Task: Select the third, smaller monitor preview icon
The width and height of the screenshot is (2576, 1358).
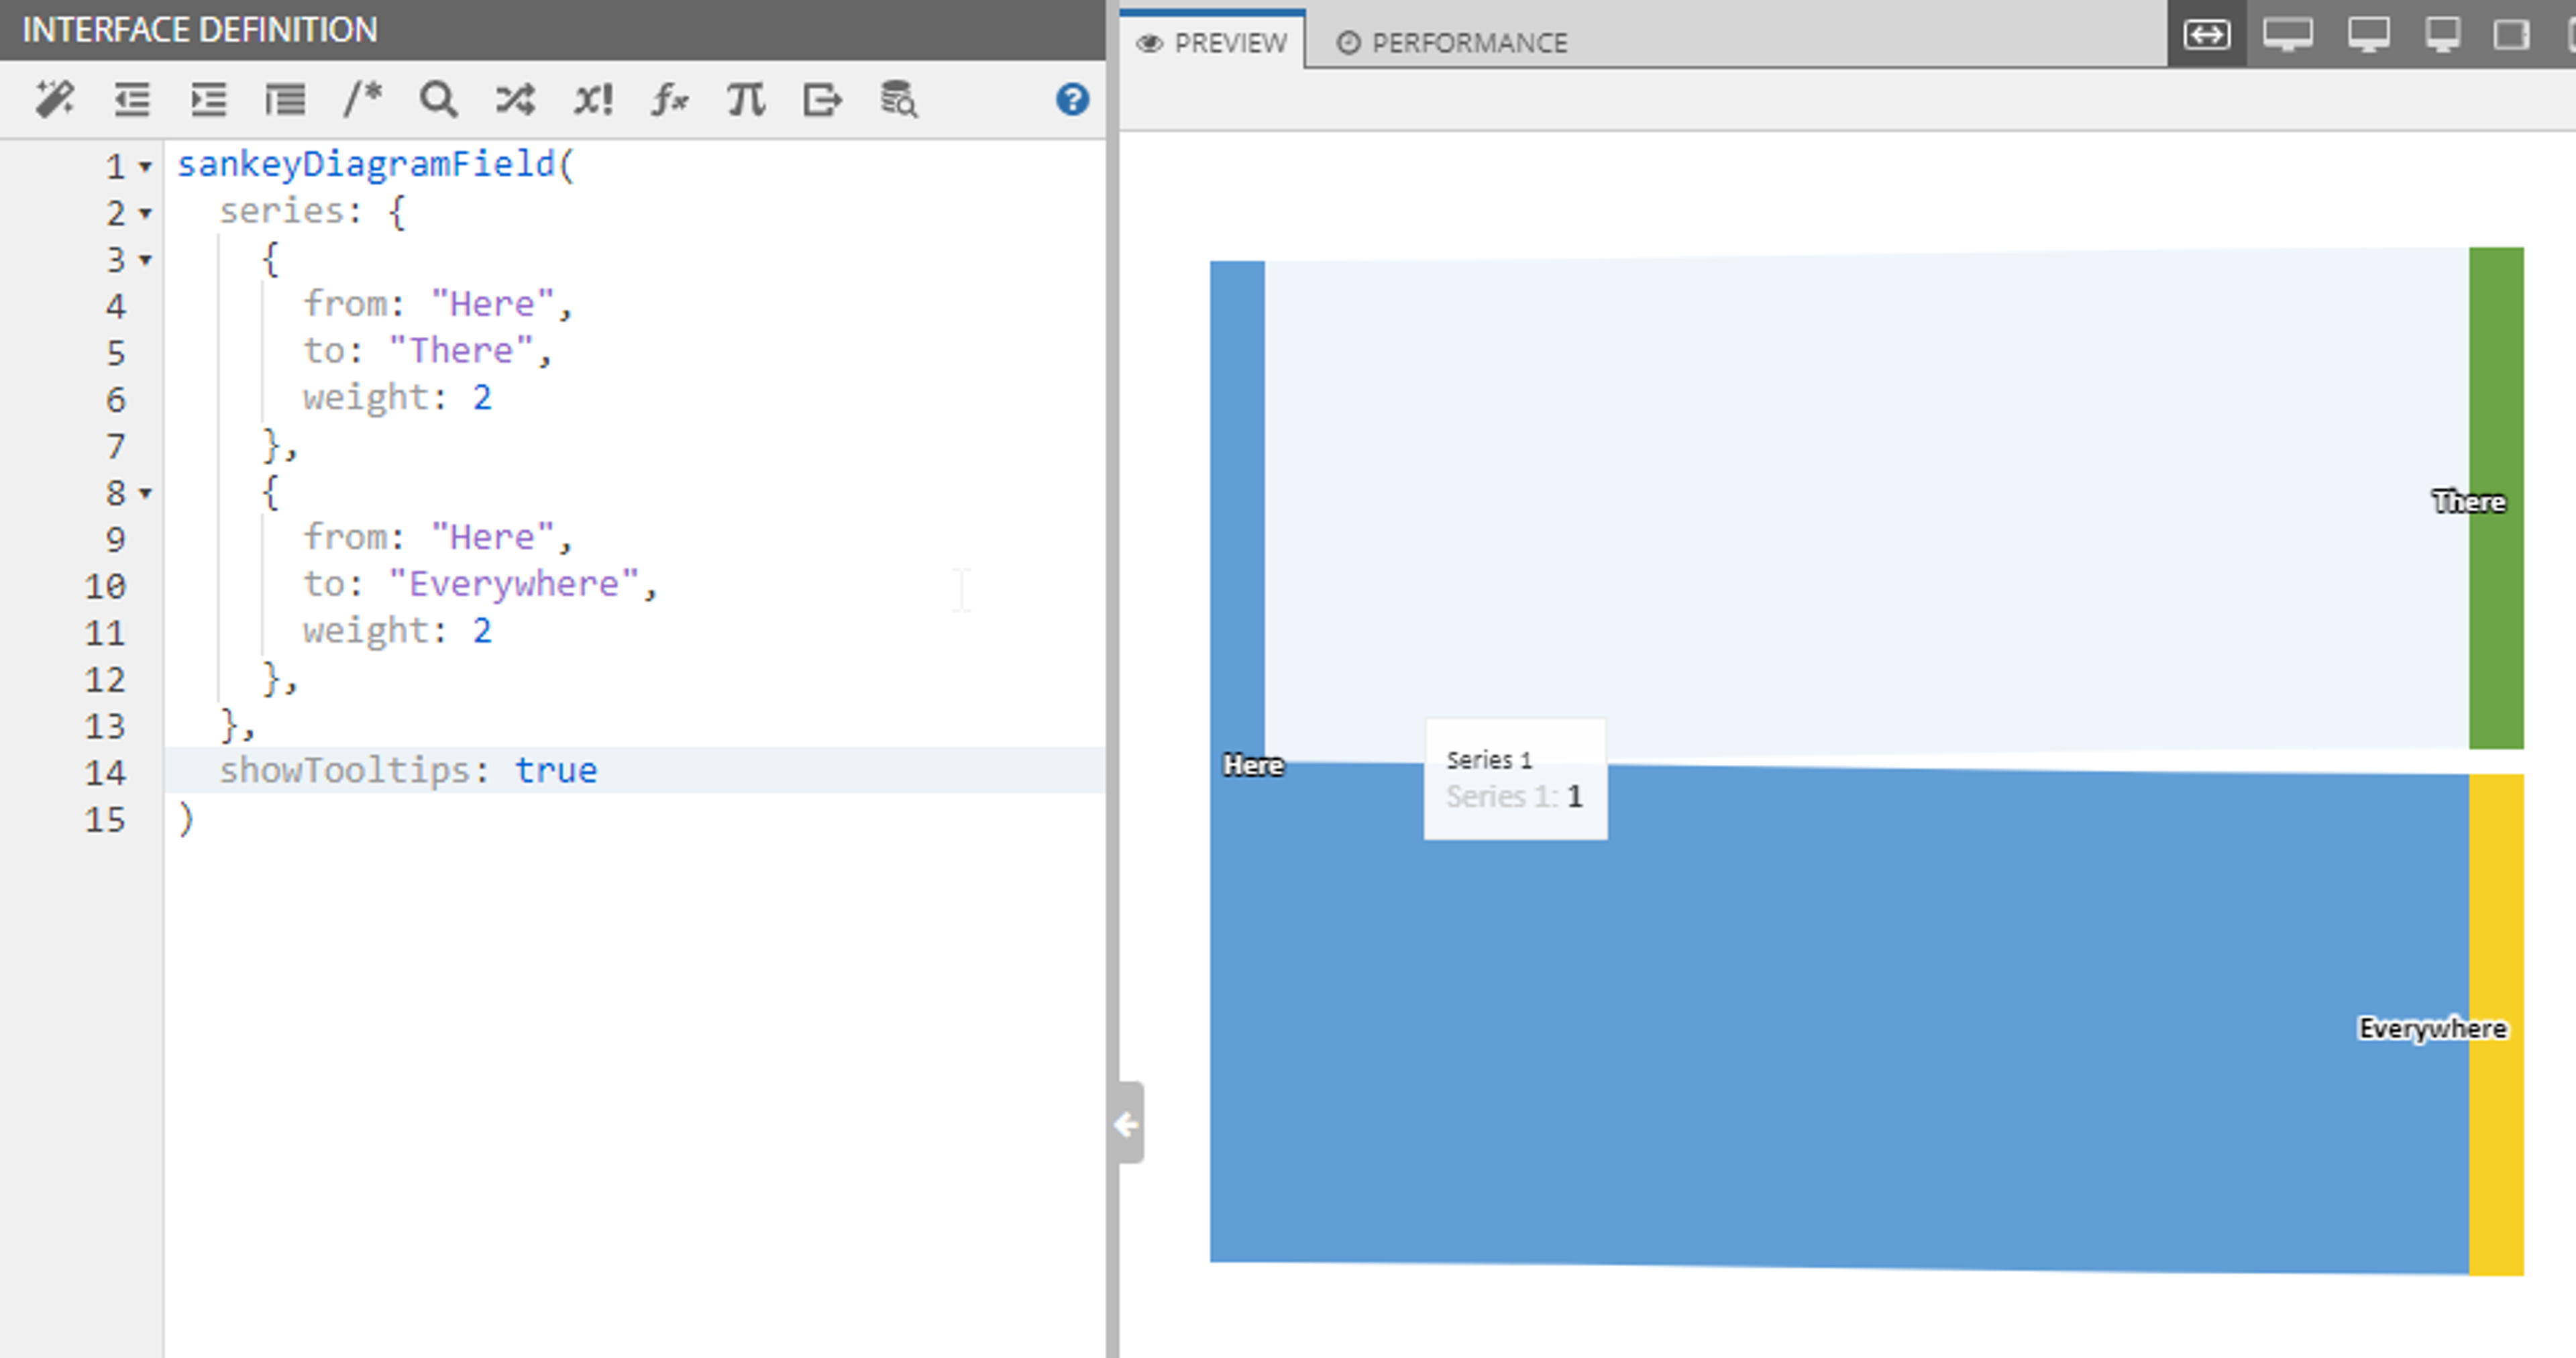Action: tap(2443, 35)
